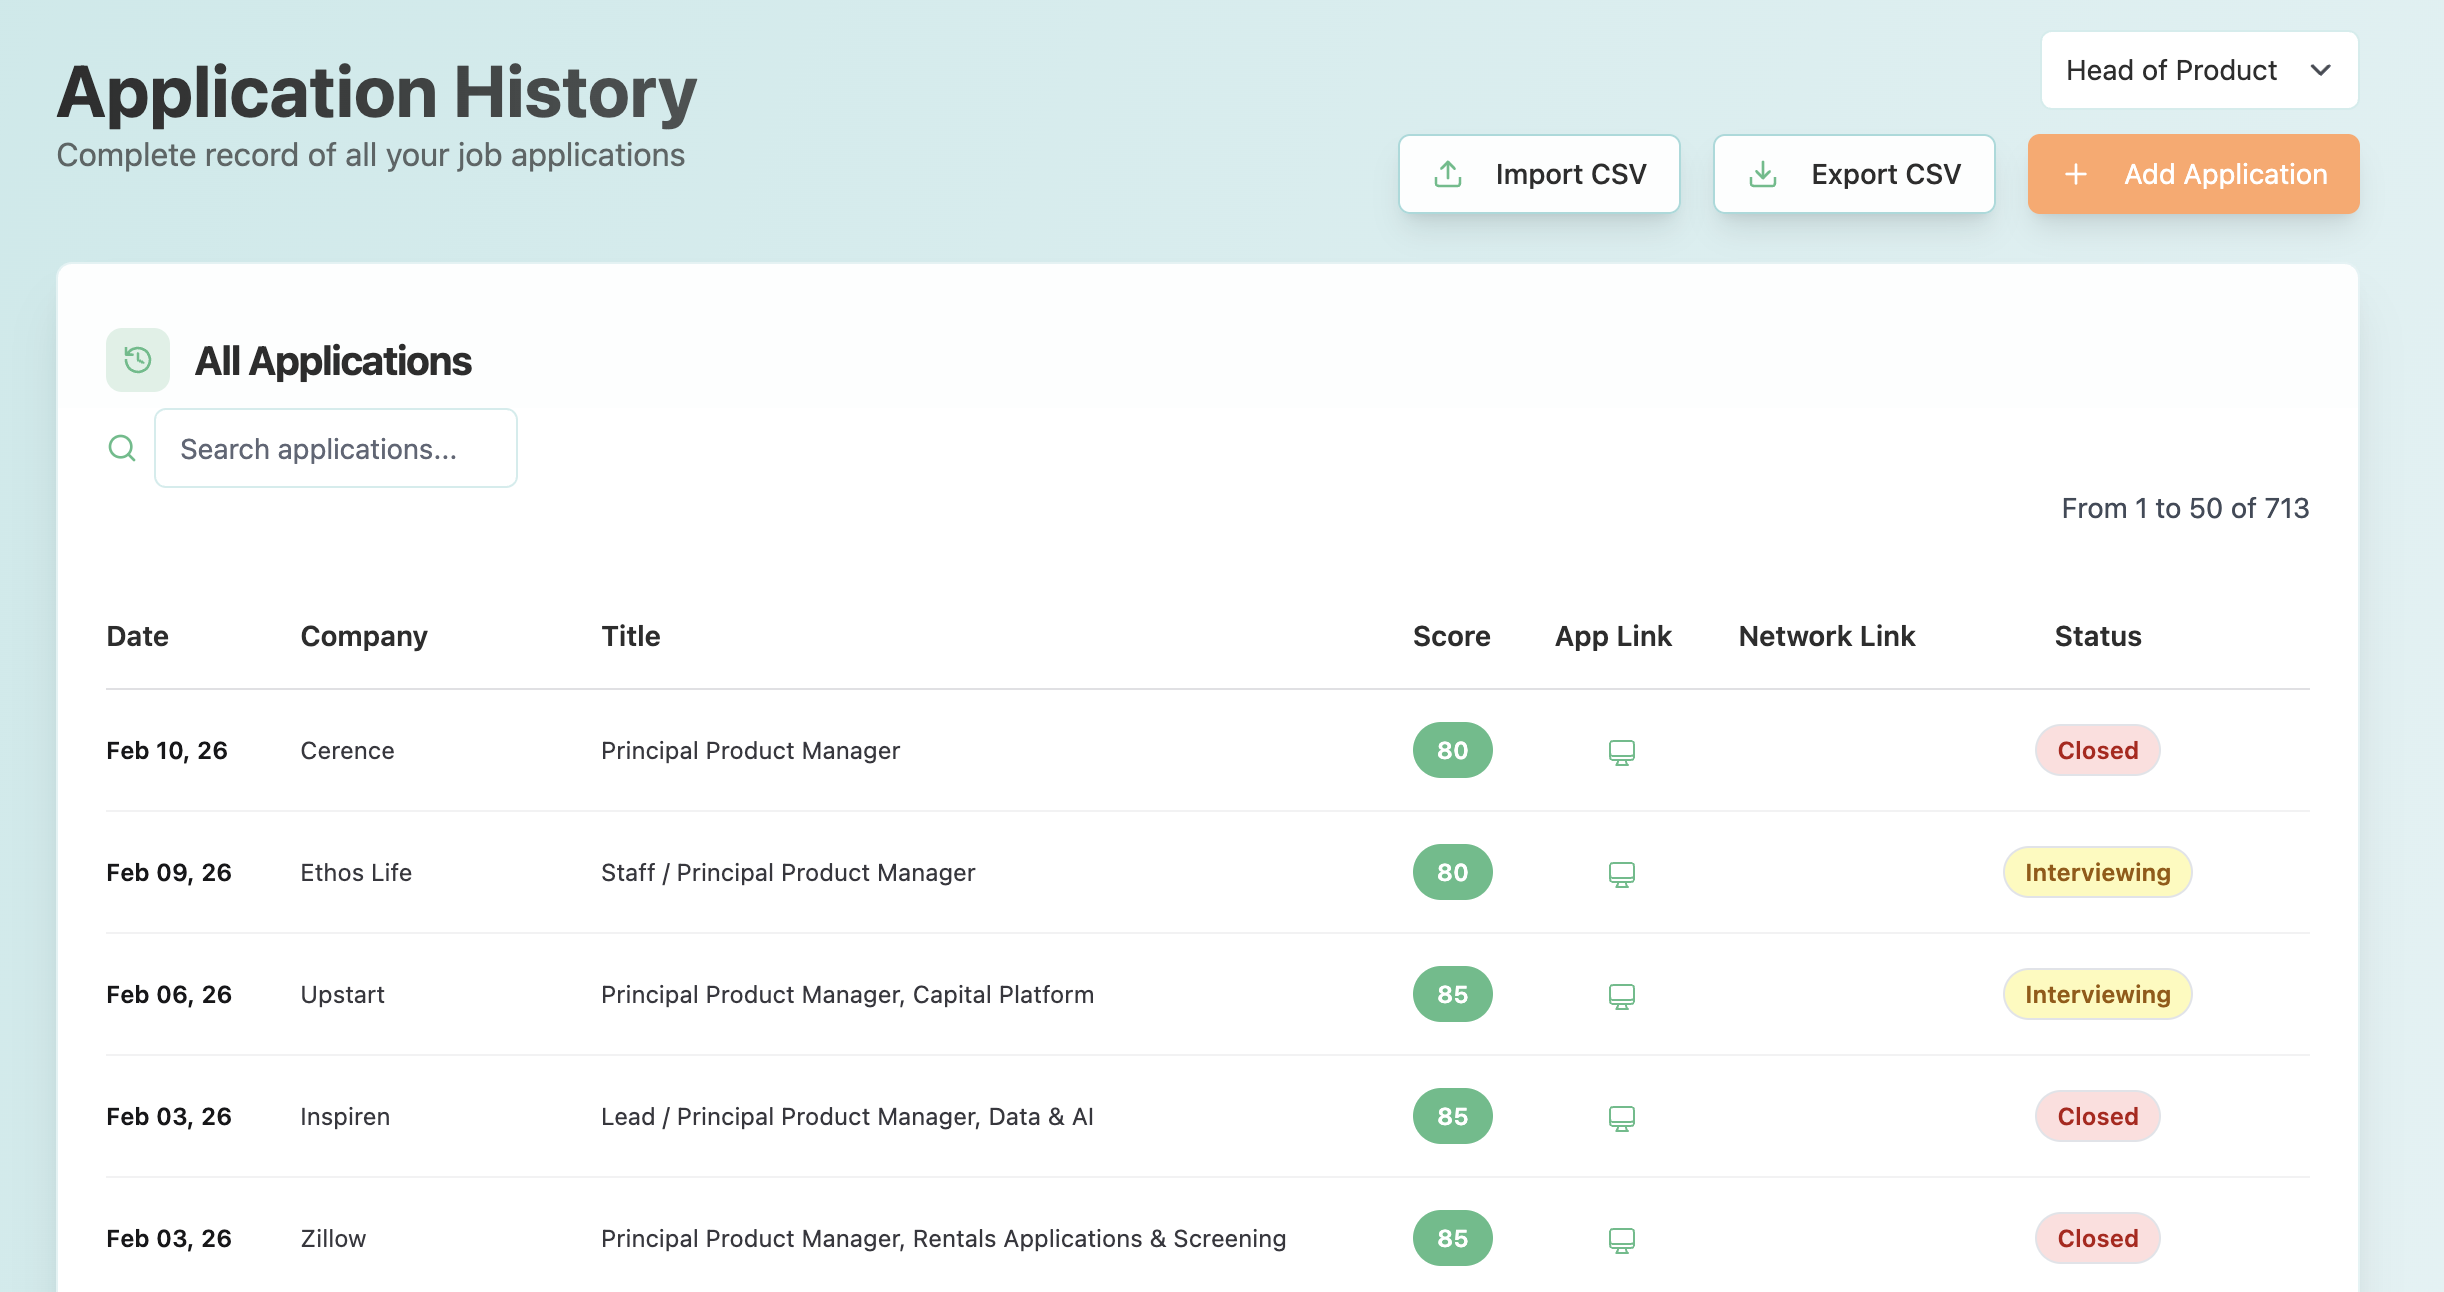Screen dimensions: 2444x1292
Task: Click the 85 score badge for Upstart
Action: pyautogui.click(x=1452, y=994)
